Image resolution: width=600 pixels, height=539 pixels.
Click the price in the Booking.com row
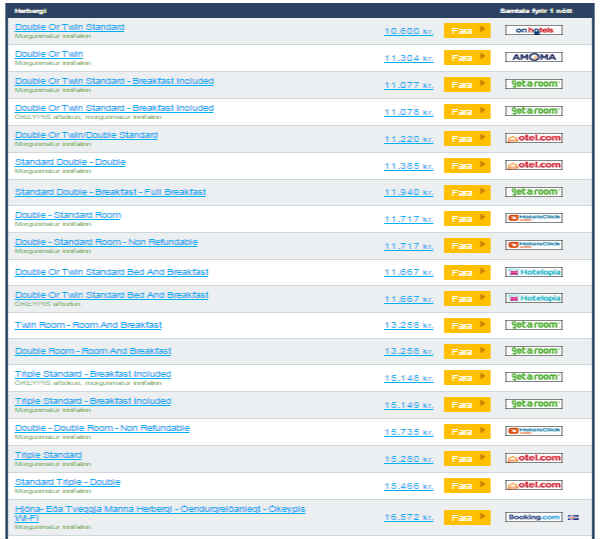click(409, 517)
